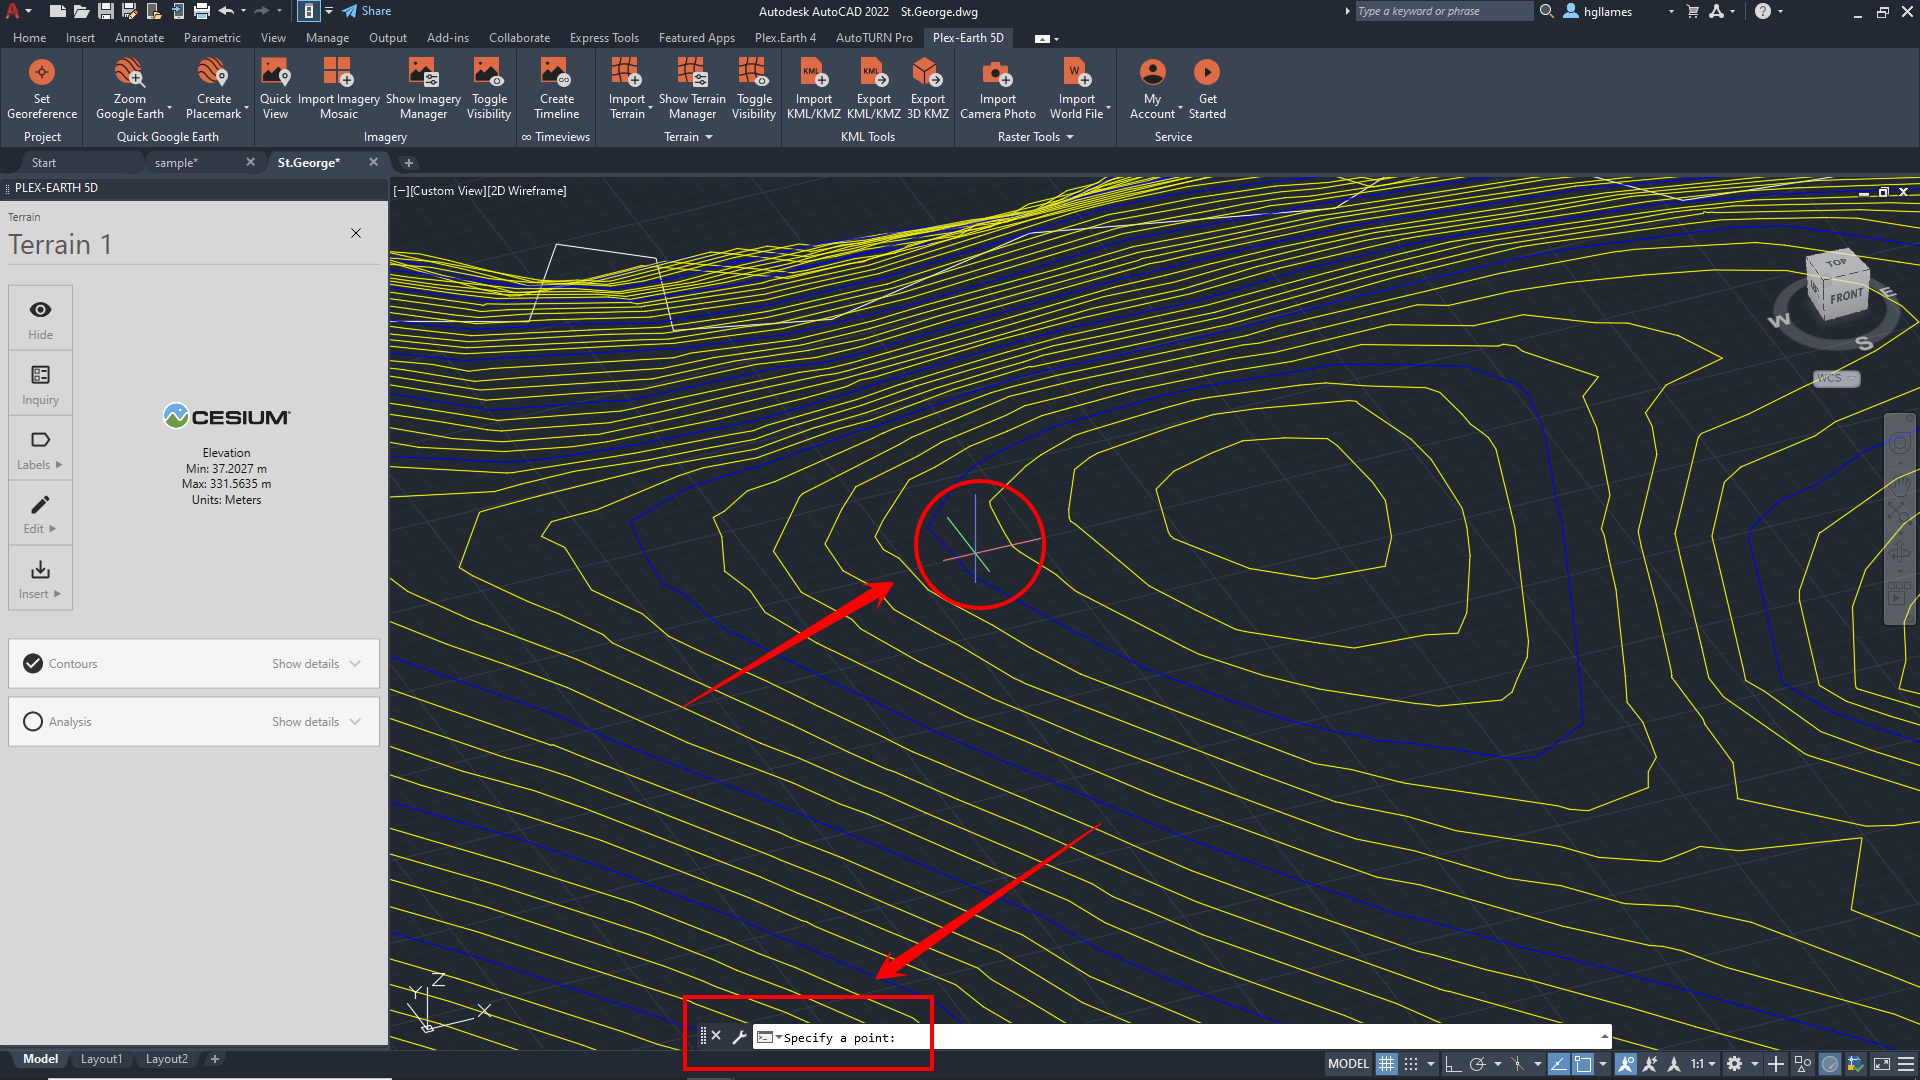The image size is (1920, 1080).
Task: Open the Annotate ribbon tab
Action: click(139, 38)
